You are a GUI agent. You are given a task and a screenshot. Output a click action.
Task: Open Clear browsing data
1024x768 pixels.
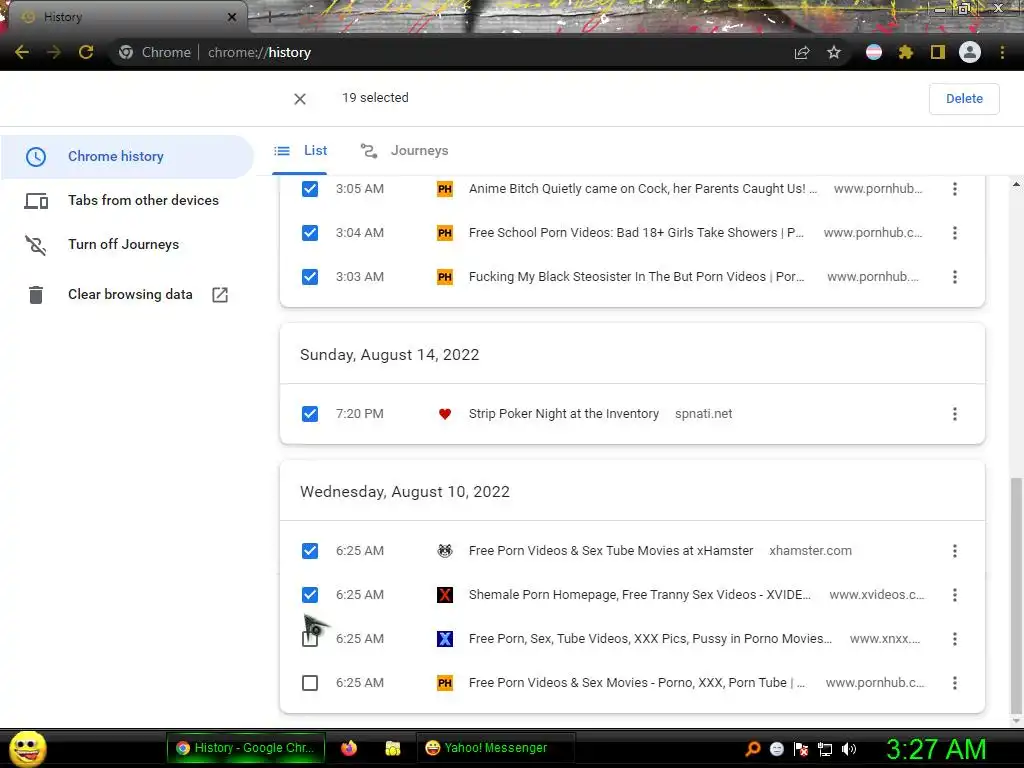click(x=127, y=295)
